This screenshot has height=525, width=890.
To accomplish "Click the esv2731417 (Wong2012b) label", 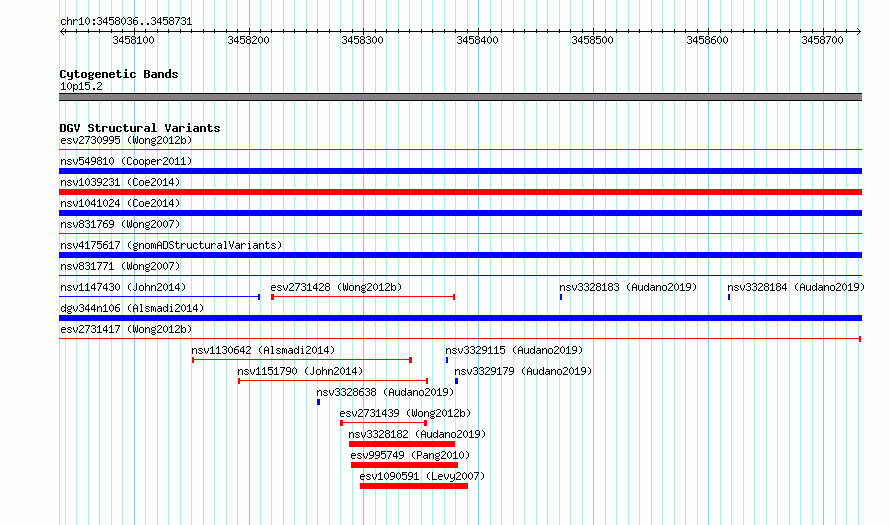I will pos(126,329).
